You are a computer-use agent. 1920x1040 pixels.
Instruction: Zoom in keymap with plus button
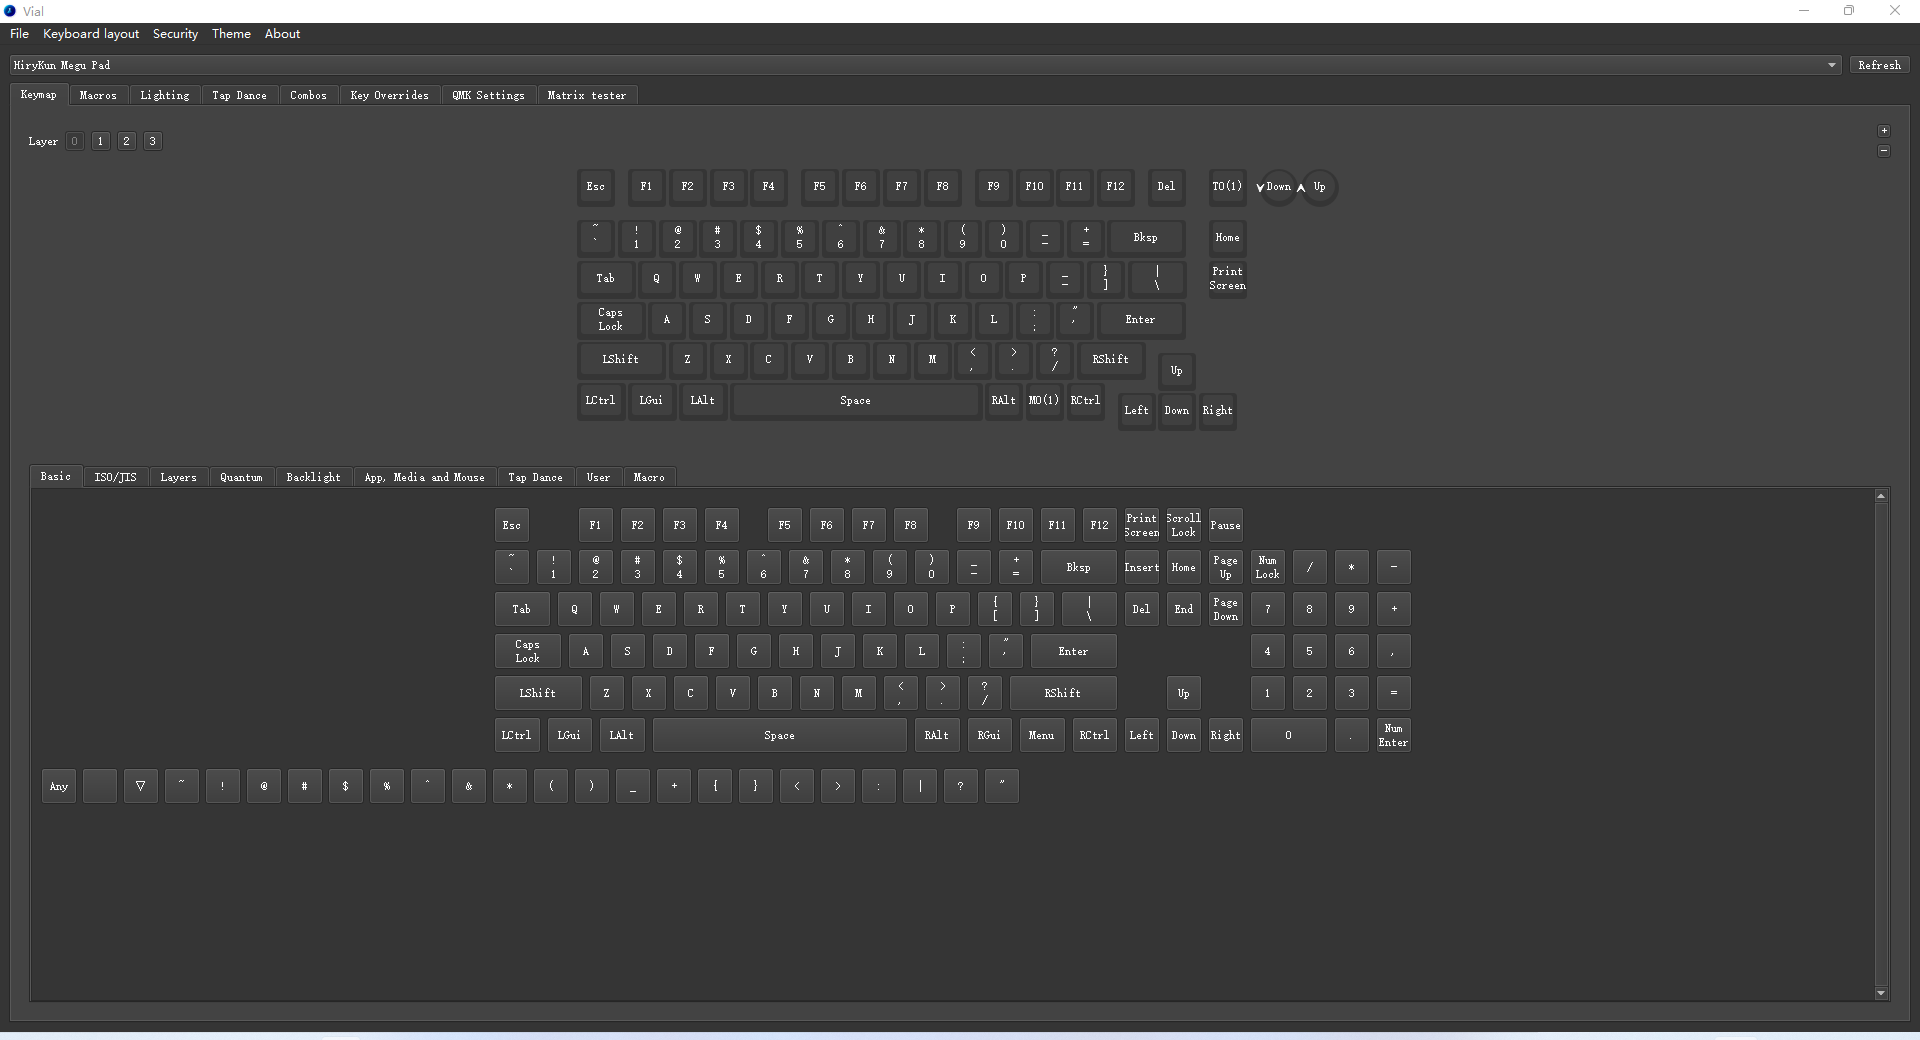tap(1884, 131)
